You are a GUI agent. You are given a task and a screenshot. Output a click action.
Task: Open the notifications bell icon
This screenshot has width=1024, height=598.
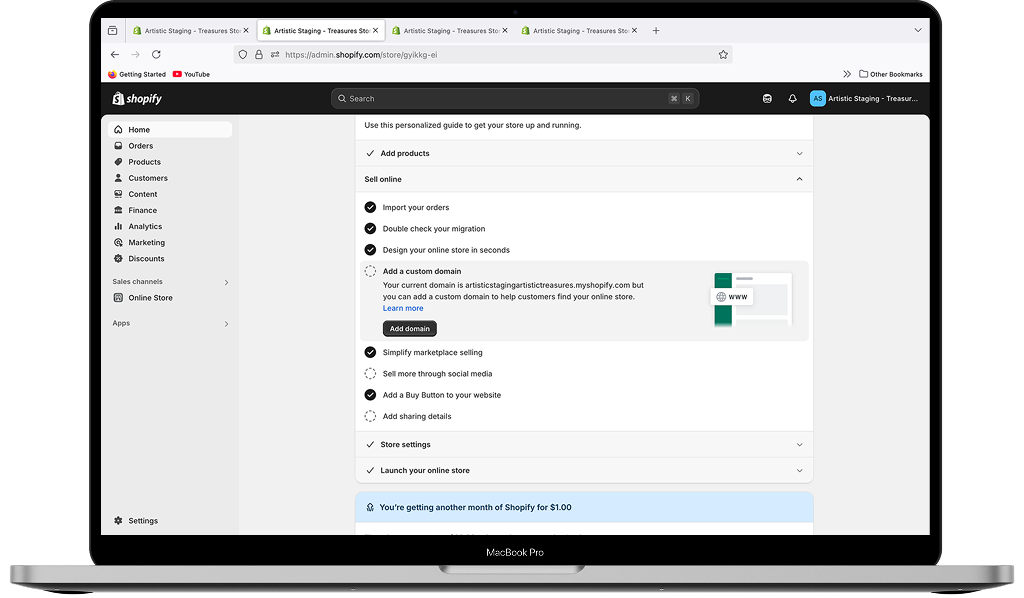[x=792, y=99]
